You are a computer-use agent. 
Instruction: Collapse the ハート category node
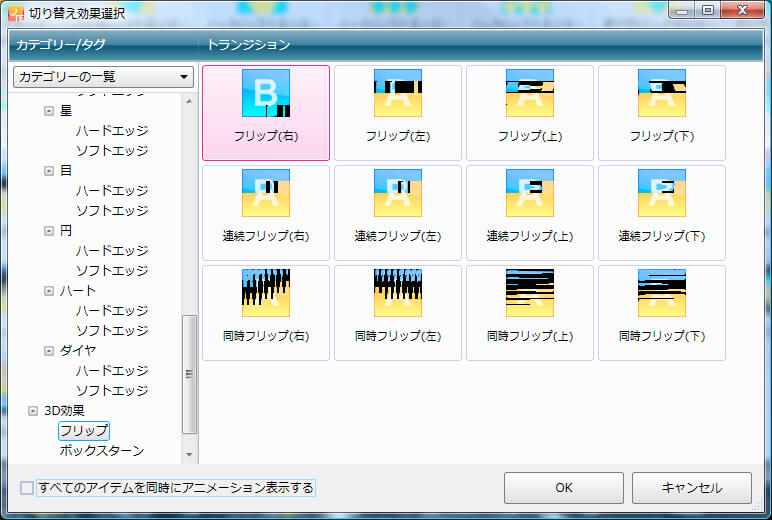click(x=49, y=291)
